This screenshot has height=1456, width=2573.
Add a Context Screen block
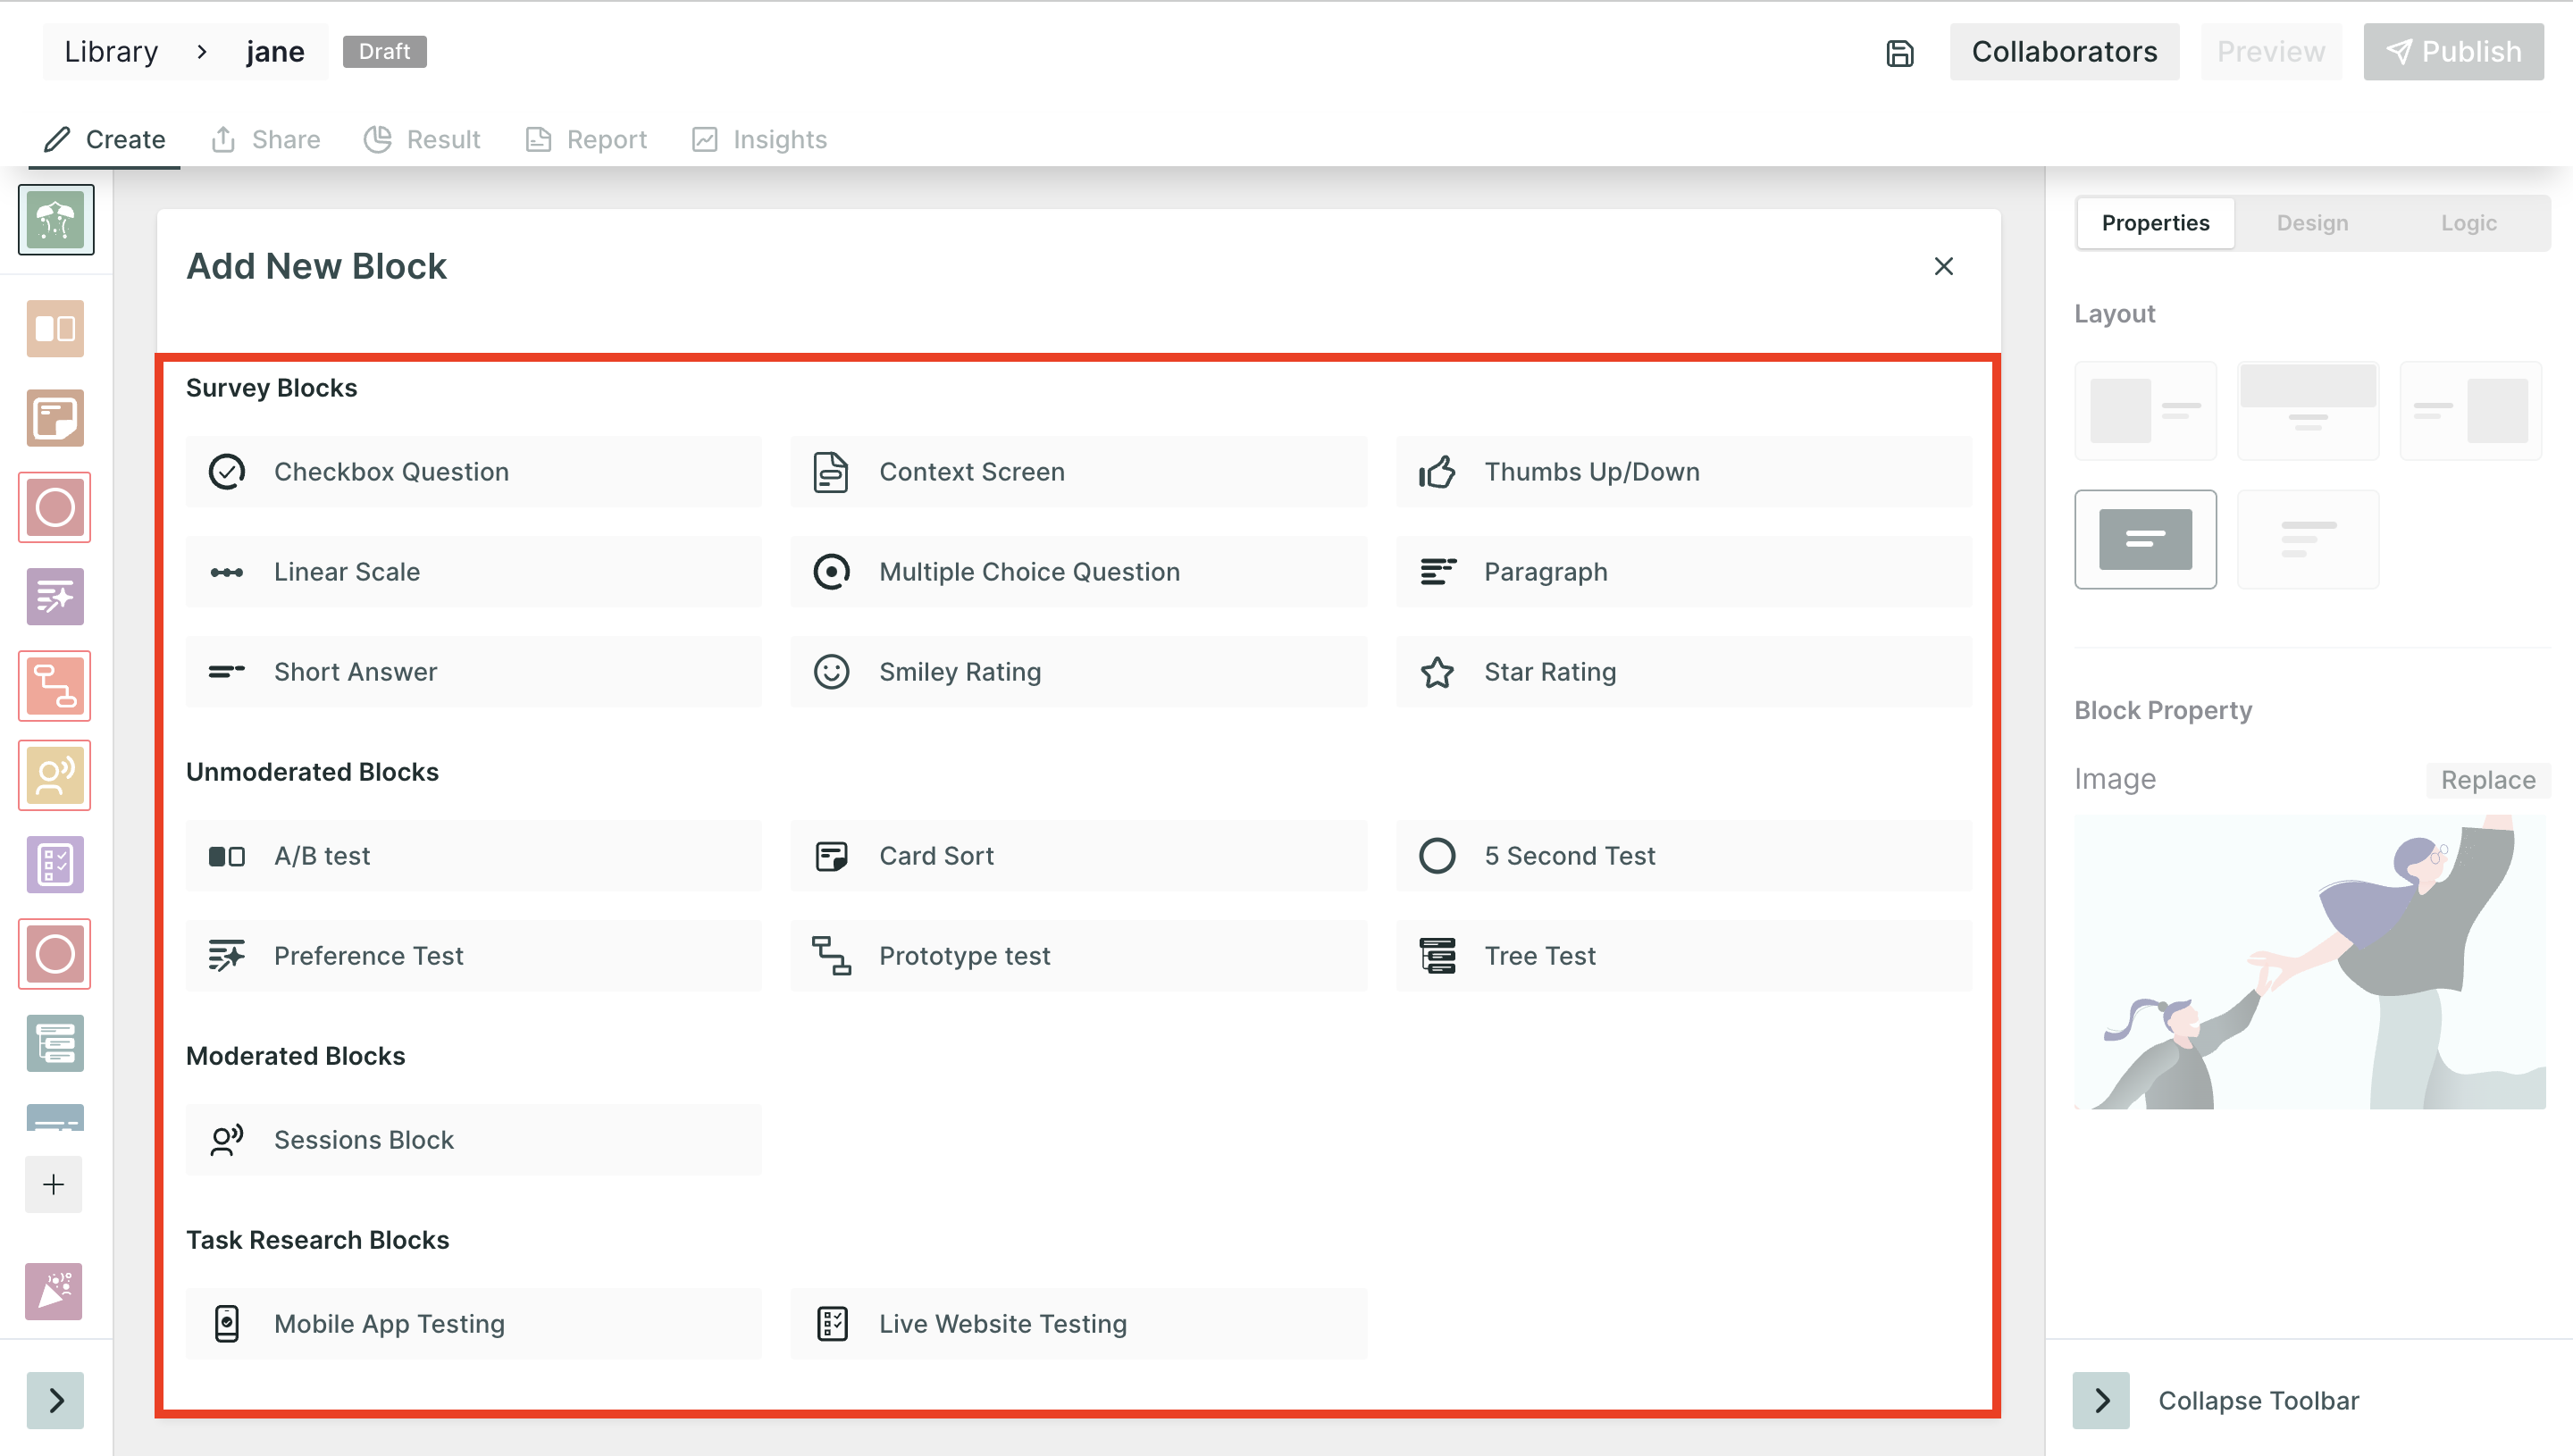(1078, 472)
